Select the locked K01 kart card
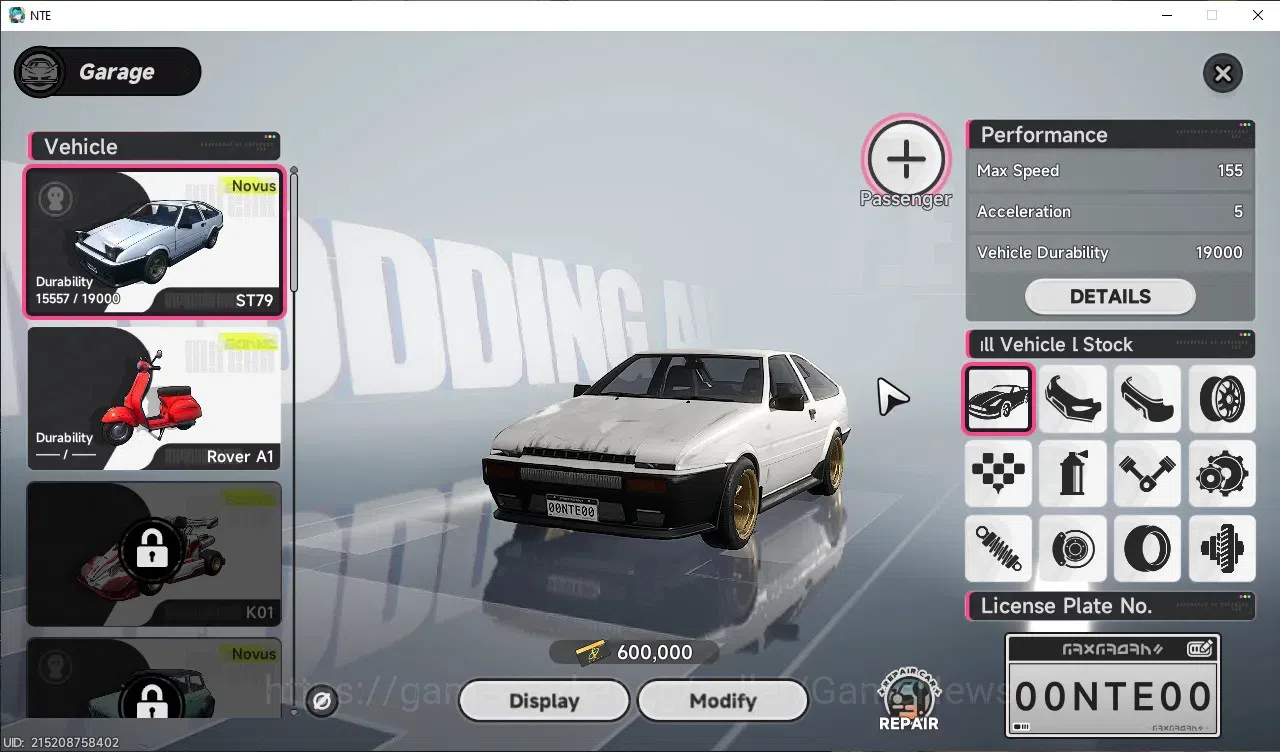Screen dimensions: 1280x752 (154, 554)
